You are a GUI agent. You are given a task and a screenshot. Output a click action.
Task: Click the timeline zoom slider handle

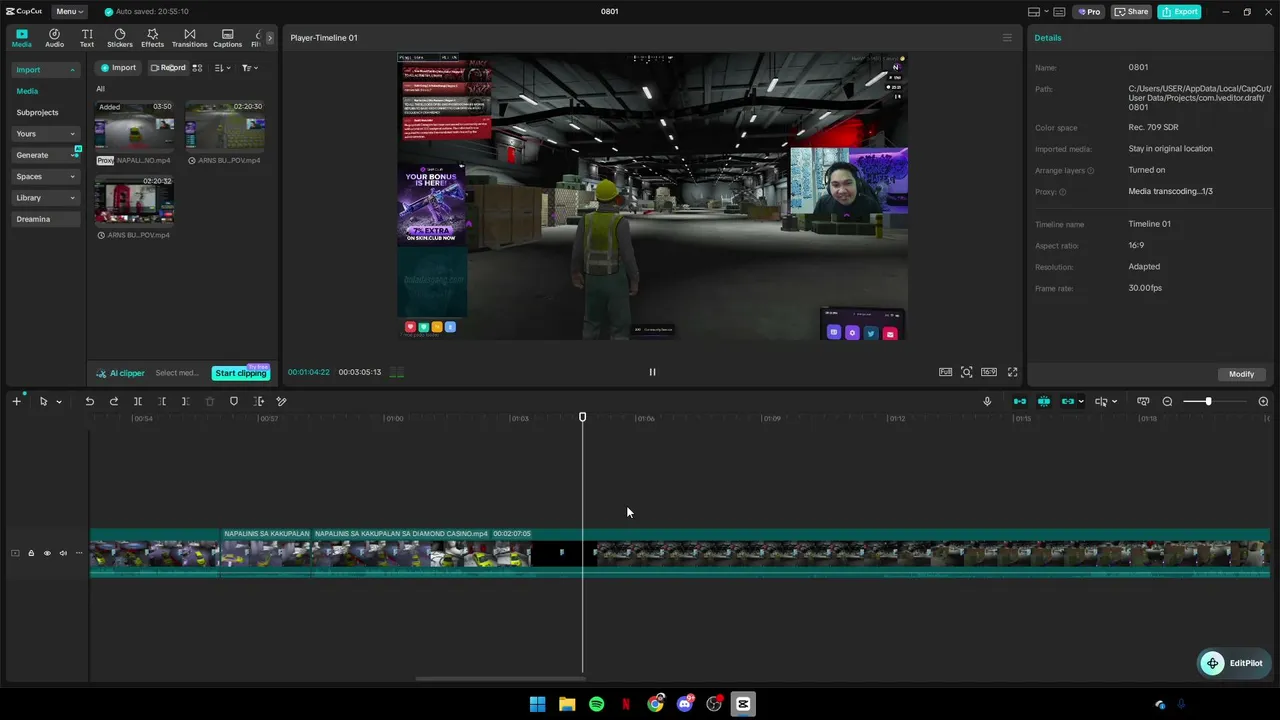click(1208, 401)
